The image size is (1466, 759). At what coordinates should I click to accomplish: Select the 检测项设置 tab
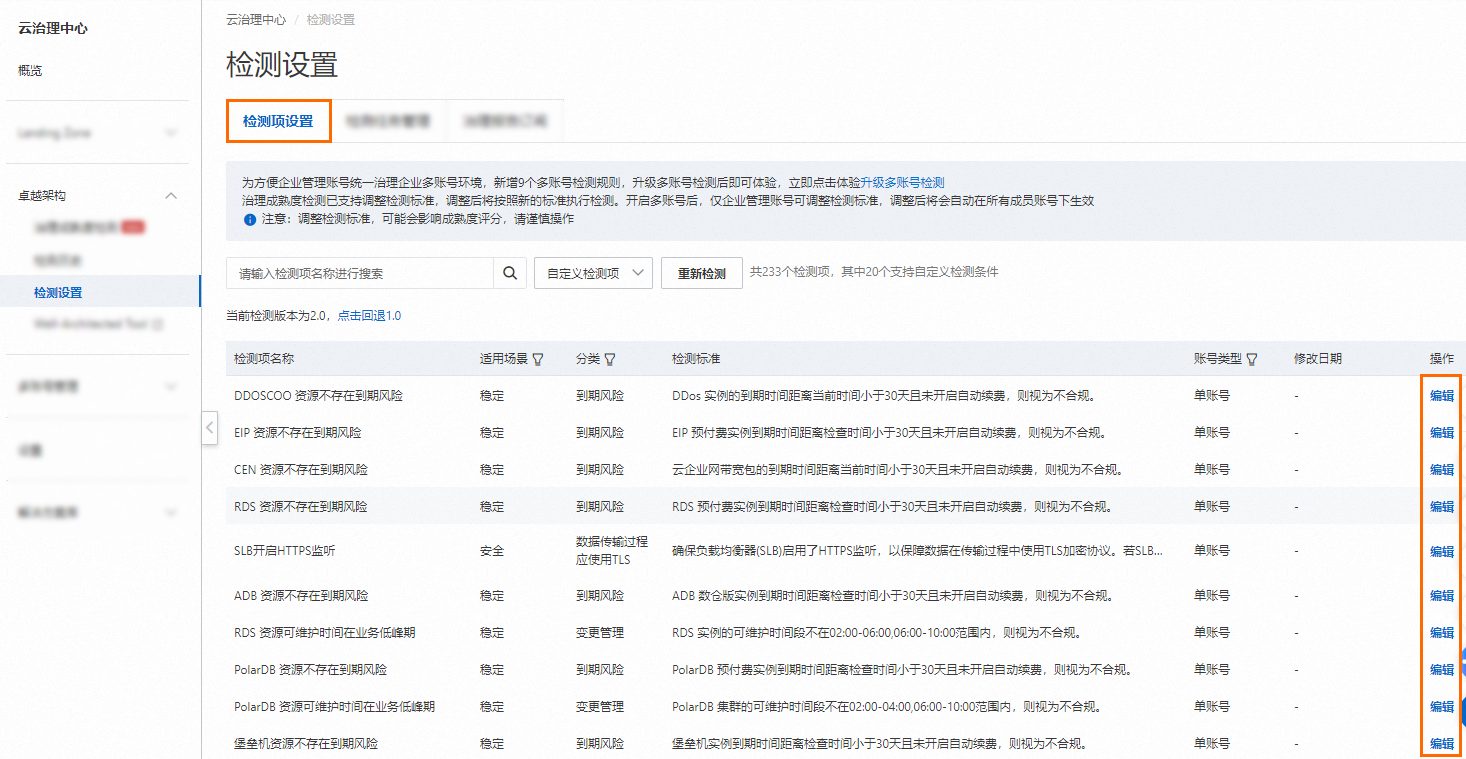click(278, 121)
